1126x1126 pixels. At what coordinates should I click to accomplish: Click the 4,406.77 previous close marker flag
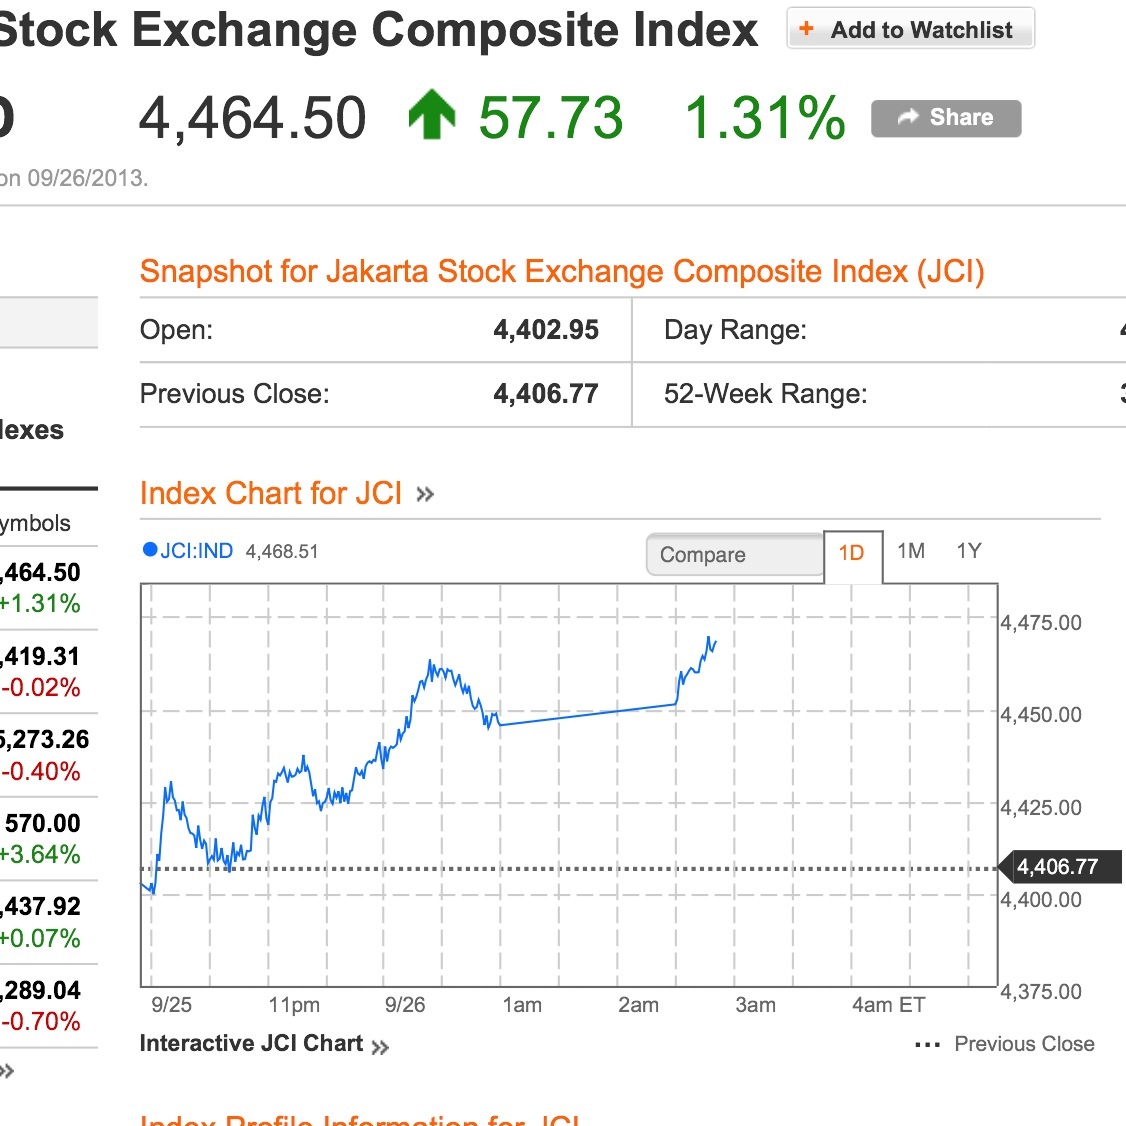point(1060,867)
